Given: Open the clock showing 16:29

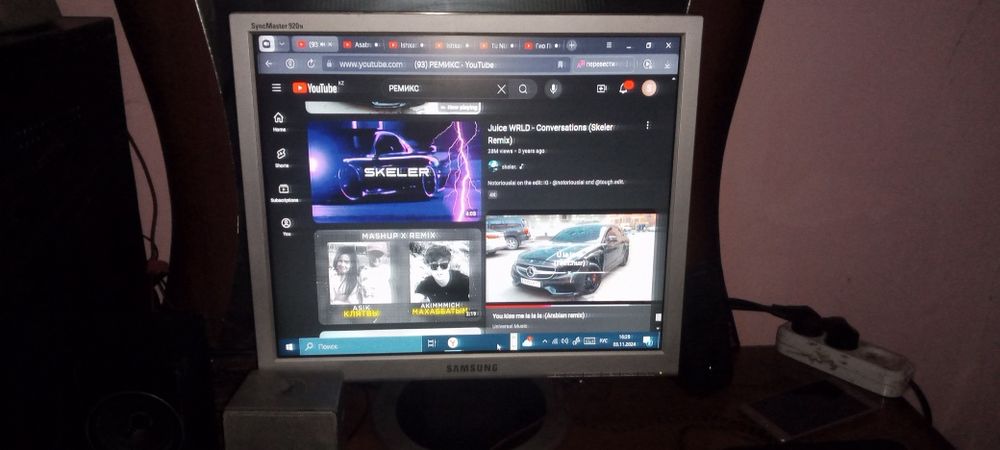Looking at the screenshot, I should (622, 340).
